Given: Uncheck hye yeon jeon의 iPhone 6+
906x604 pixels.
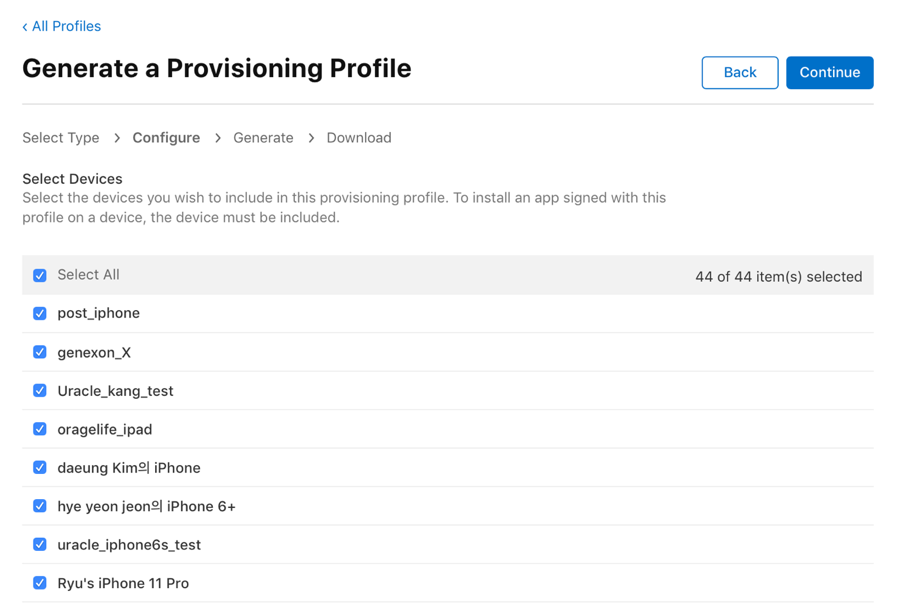Looking at the screenshot, I should (x=40, y=506).
